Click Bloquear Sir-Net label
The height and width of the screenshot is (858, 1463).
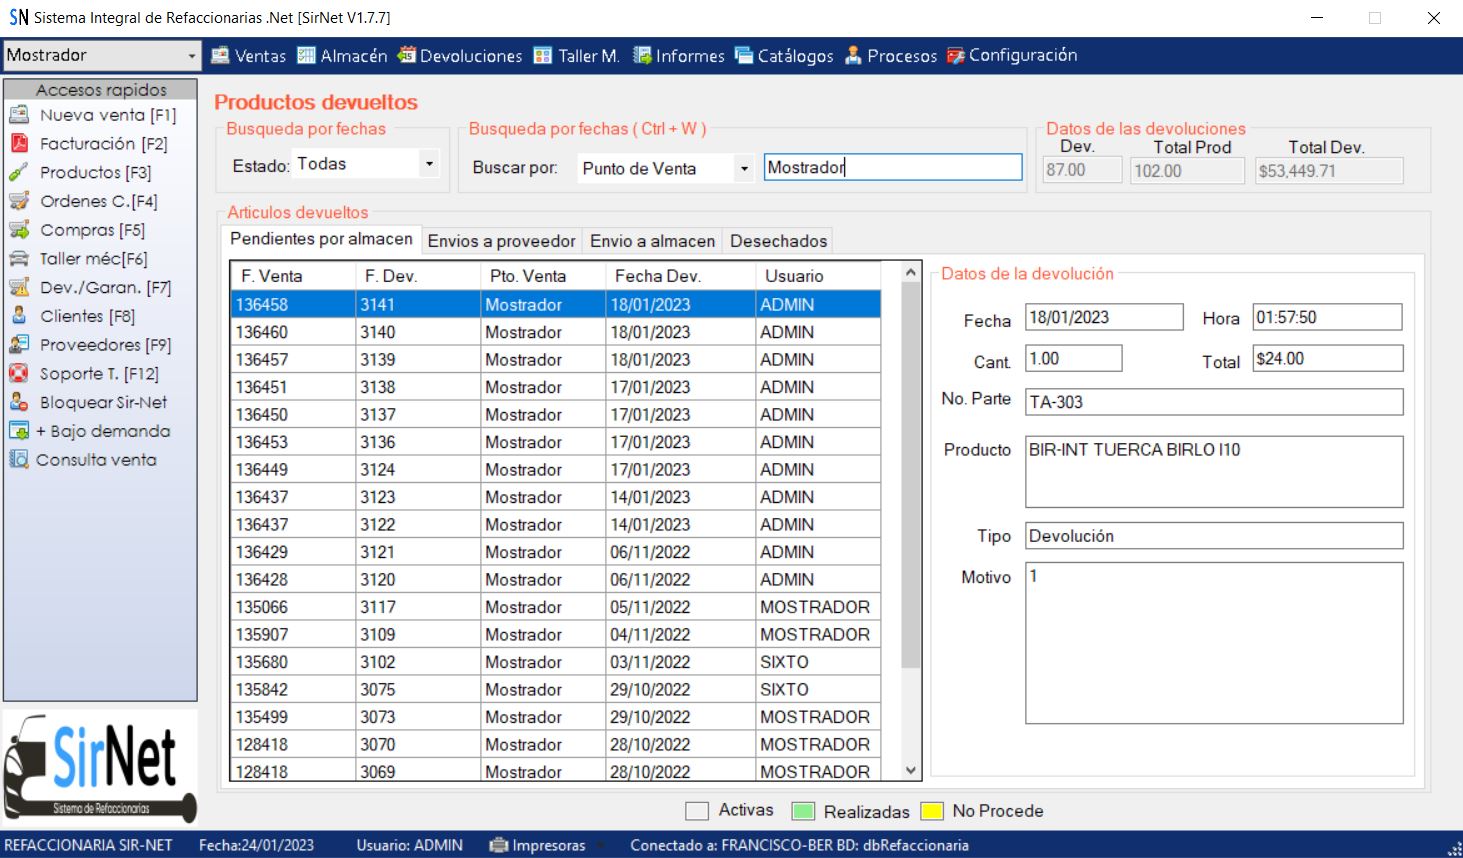103,402
